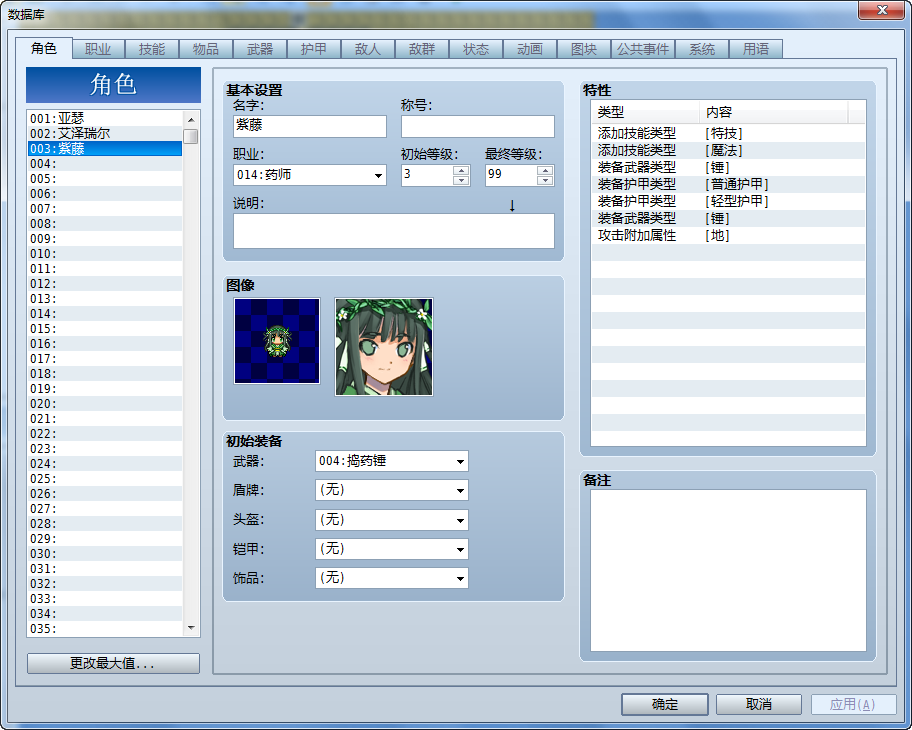Select the 武器 tab
Image resolution: width=912 pixels, height=730 pixels.
(260, 49)
